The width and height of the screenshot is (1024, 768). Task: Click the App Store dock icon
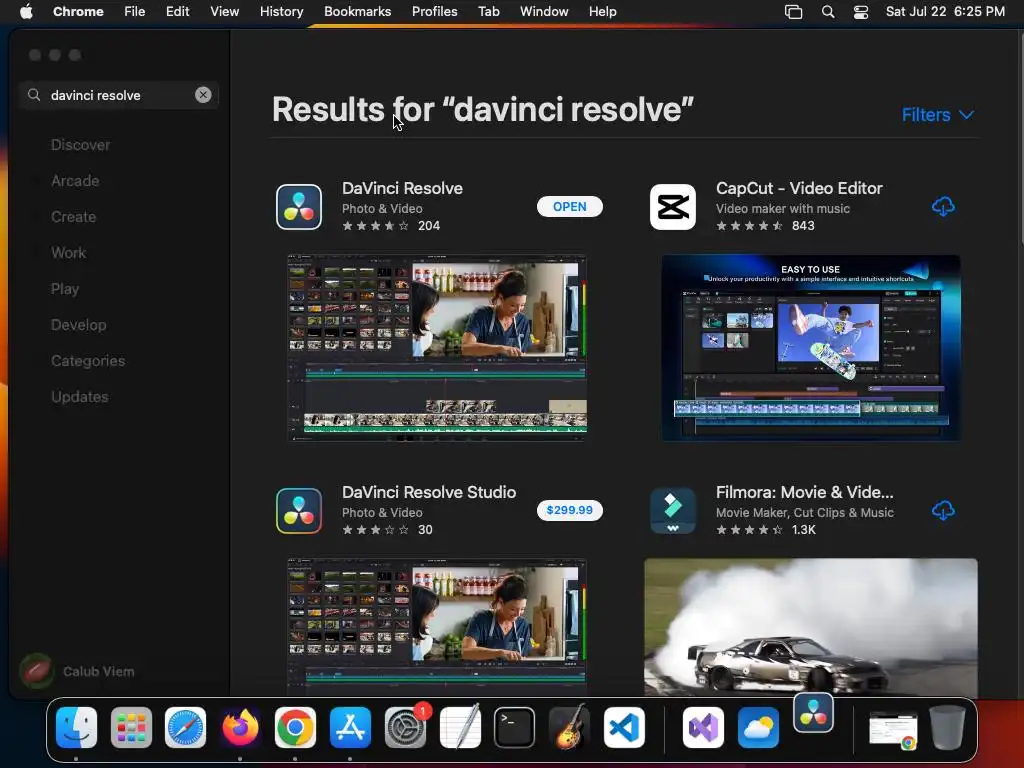(350, 728)
